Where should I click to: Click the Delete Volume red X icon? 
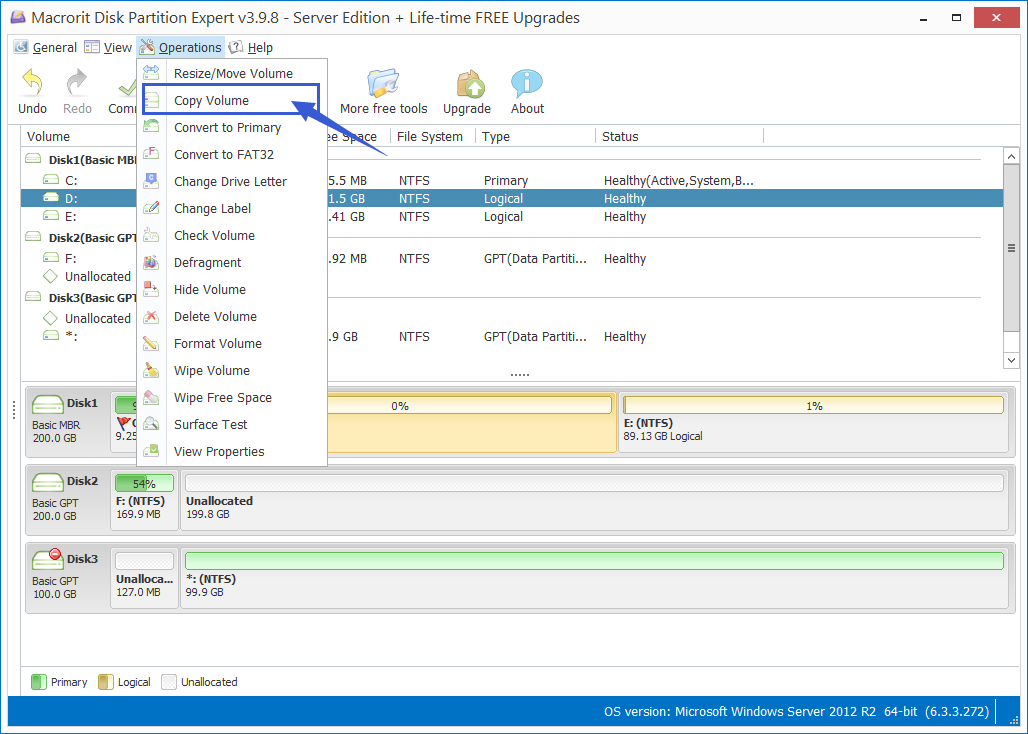click(x=151, y=316)
